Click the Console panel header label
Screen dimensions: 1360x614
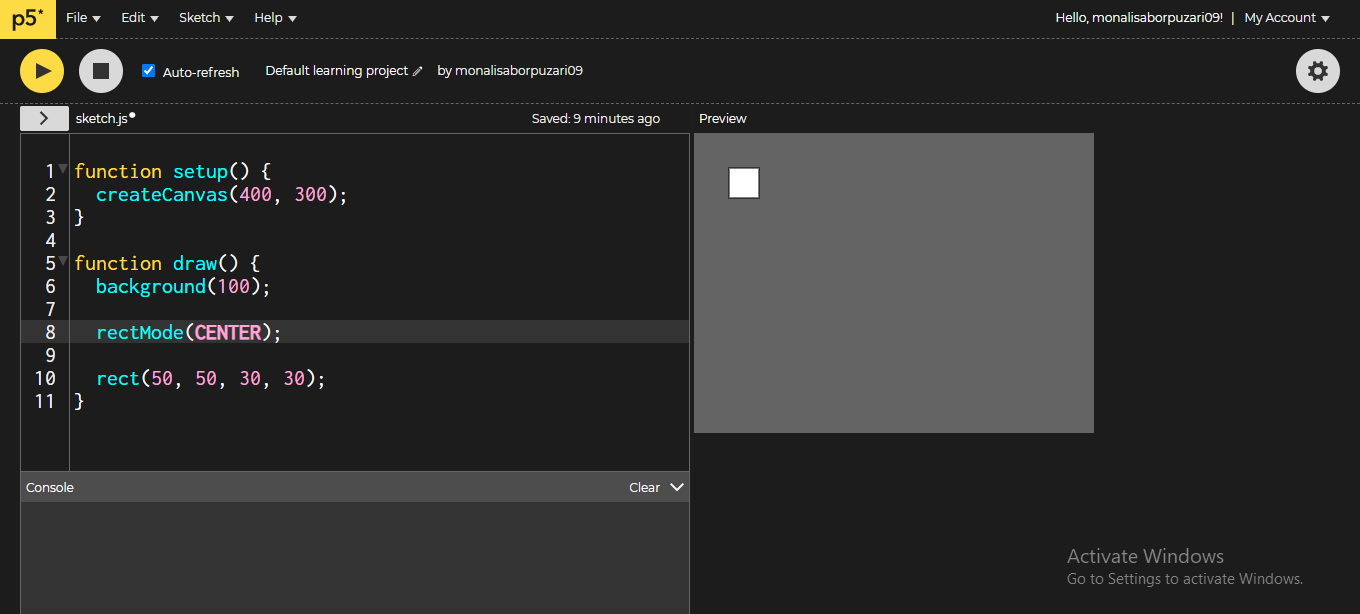(50, 488)
